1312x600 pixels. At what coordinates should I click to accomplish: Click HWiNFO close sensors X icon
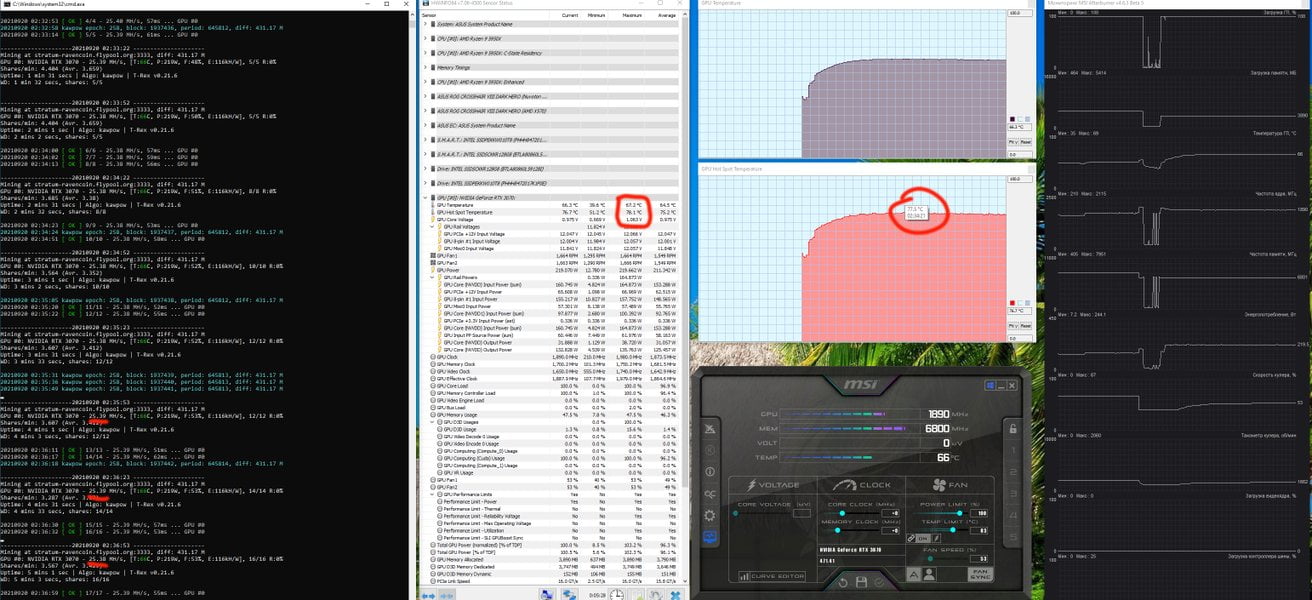tap(675, 594)
